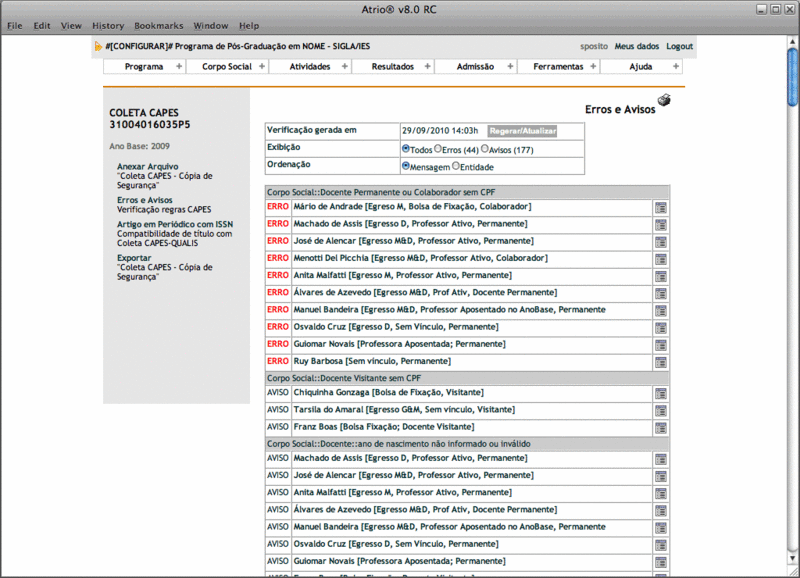
Task: Click the Logout link
Action: pos(679,47)
